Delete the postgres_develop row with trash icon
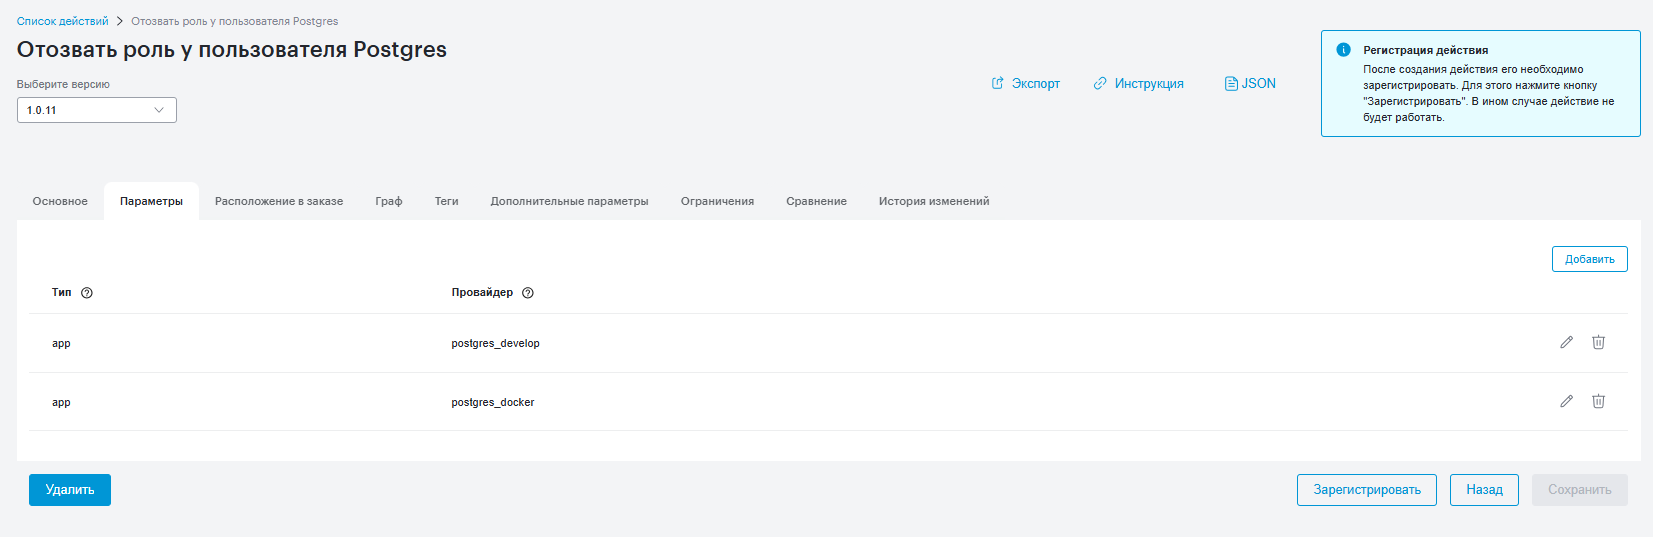Viewport: 1653px width, 537px height. (x=1598, y=342)
